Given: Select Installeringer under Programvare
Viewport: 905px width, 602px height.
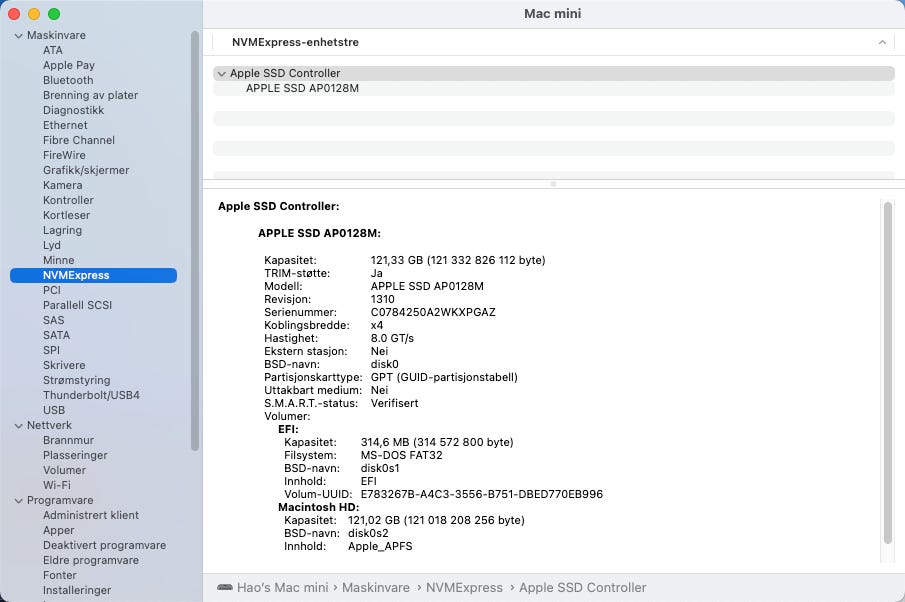Looking at the screenshot, I should pyautogui.click(x=77, y=590).
